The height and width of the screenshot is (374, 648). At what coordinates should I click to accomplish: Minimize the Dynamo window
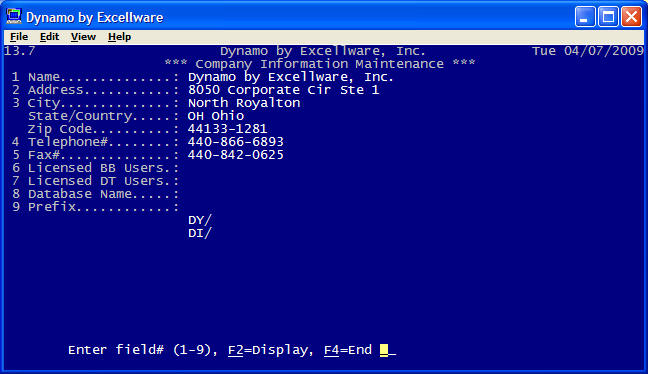click(x=585, y=17)
